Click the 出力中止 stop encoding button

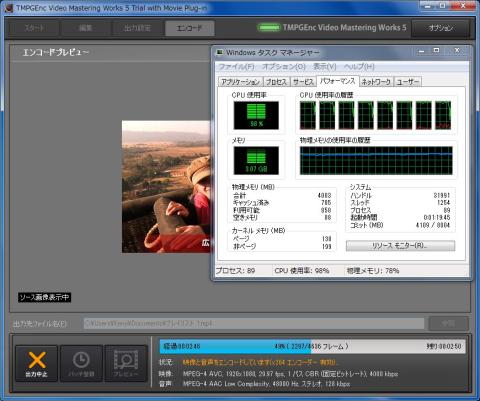click(x=36, y=364)
